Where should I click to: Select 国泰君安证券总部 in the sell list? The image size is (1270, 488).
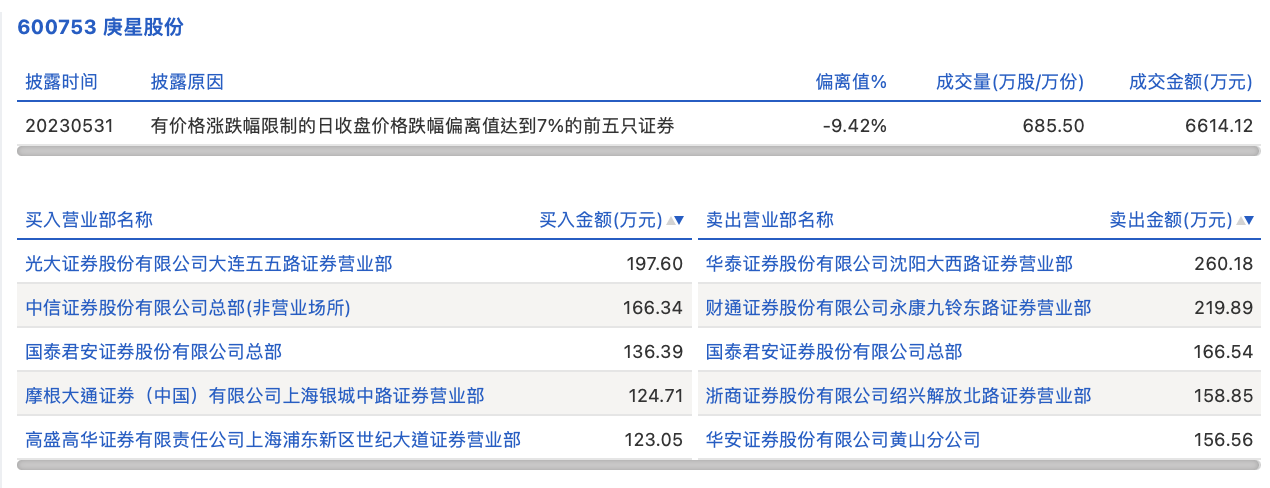pyautogui.click(x=834, y=352)
